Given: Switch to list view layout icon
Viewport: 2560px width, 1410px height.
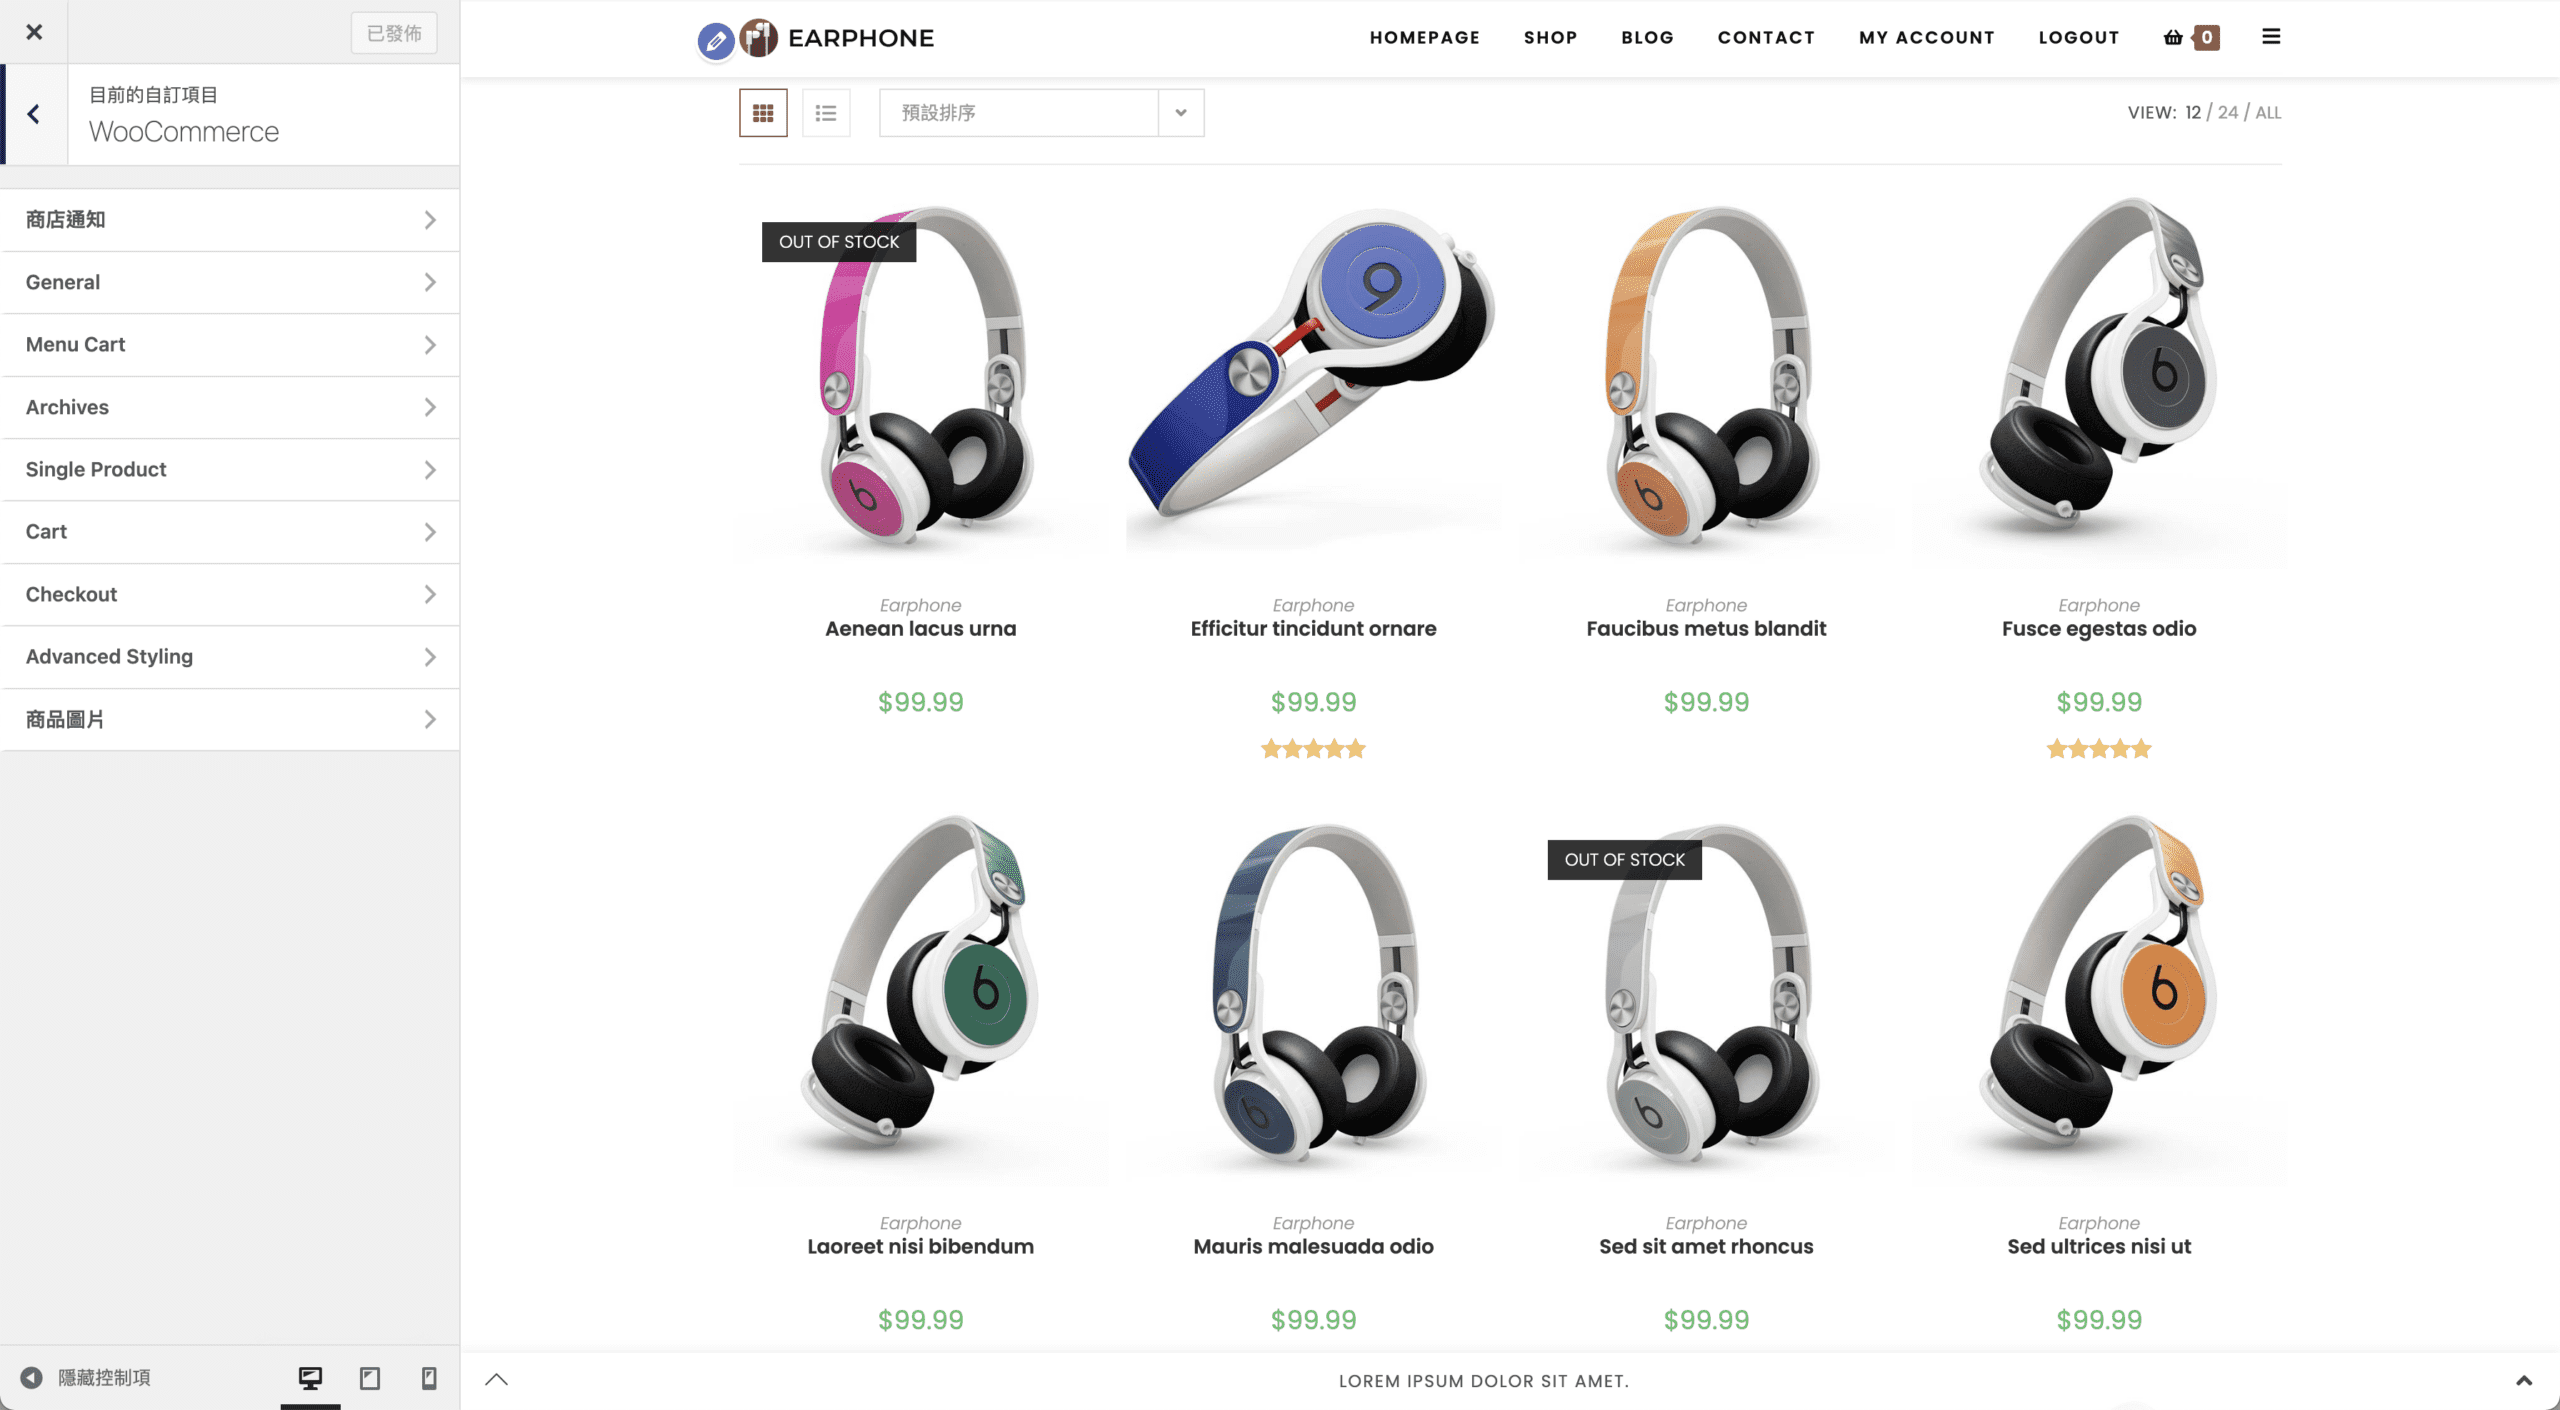Looking at the screenshot, I should pyautogui.click(x=826, y=113).
